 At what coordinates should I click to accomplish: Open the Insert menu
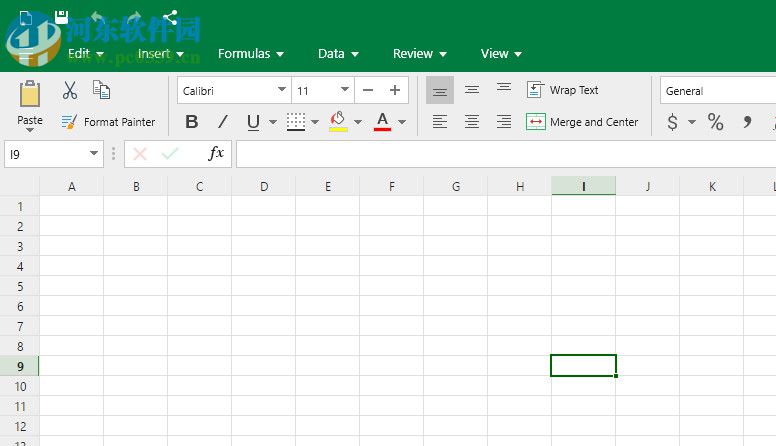(x=161, y=53)
